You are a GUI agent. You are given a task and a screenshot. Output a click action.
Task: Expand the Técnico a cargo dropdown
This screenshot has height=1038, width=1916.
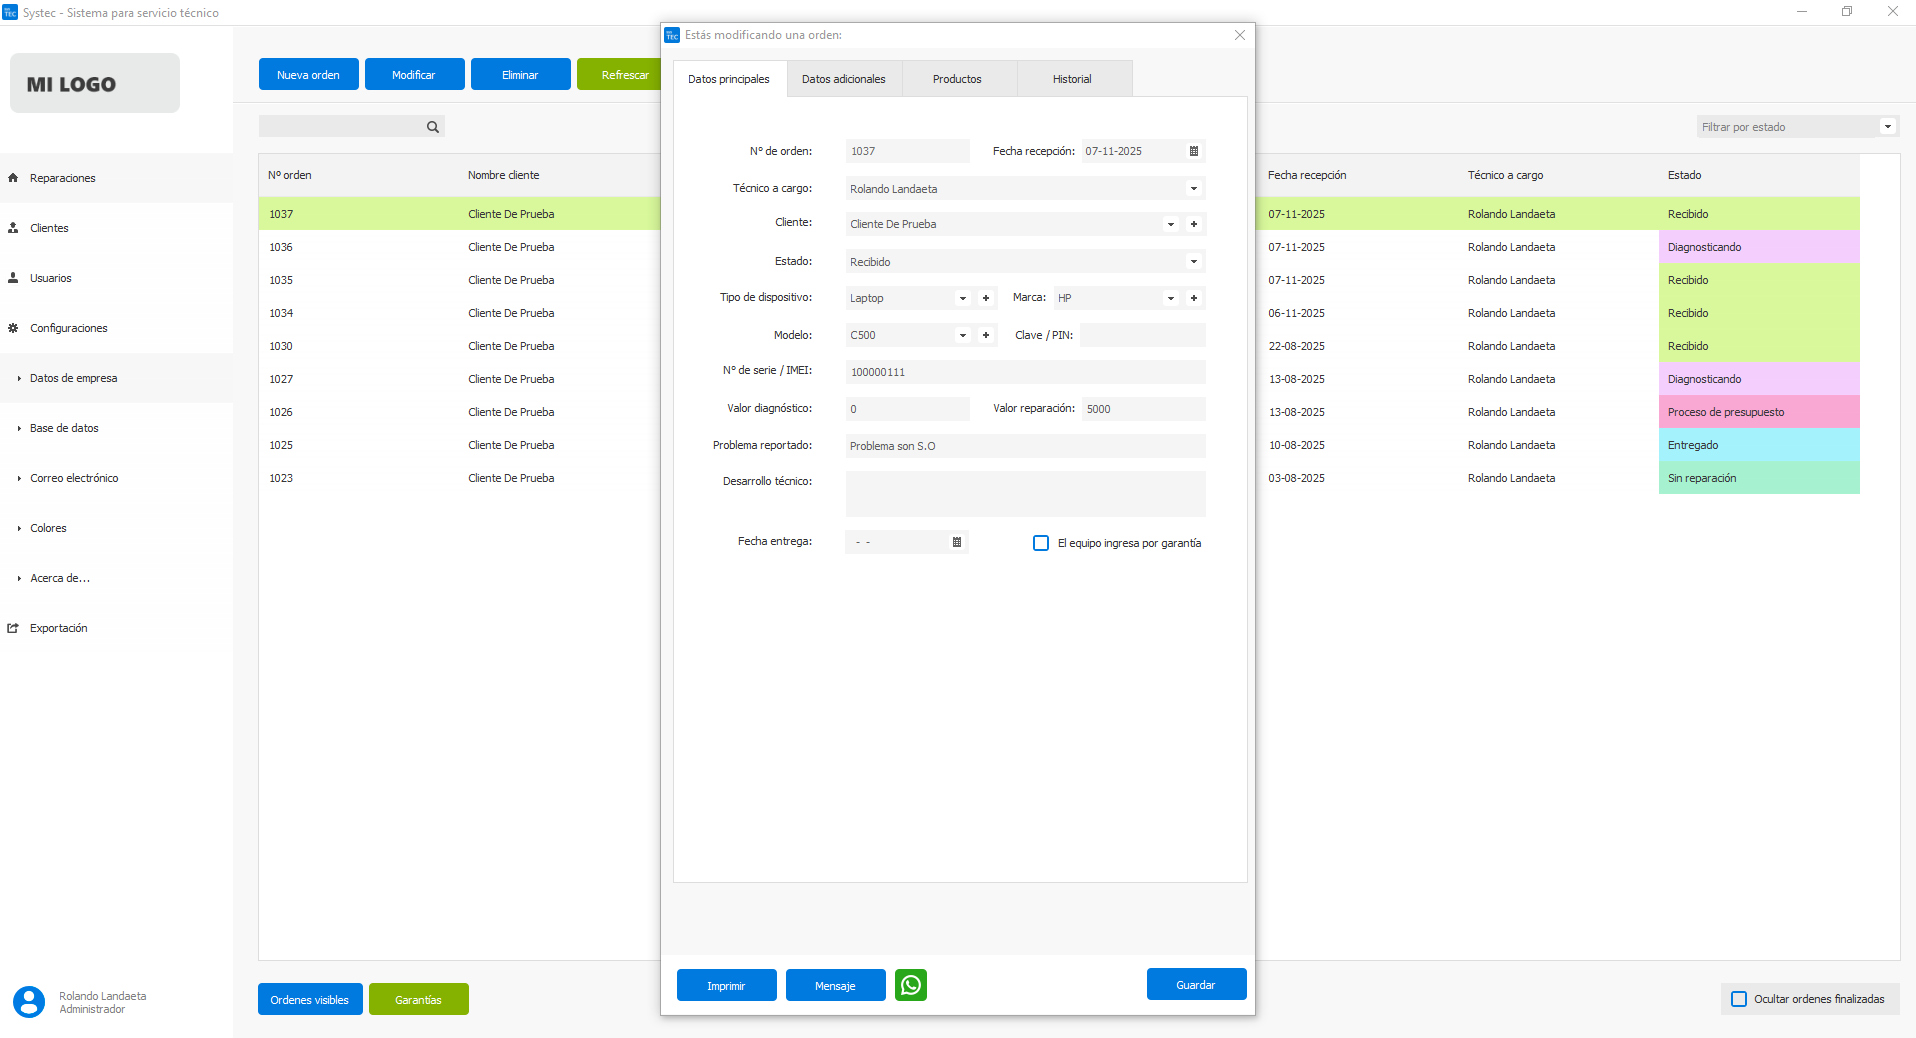(1193, 189)
